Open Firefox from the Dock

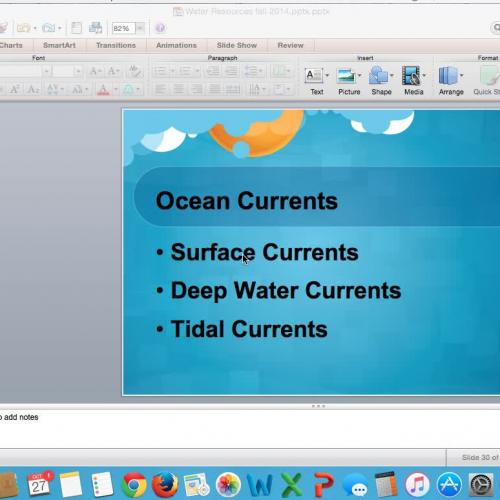tap(165, 485)
